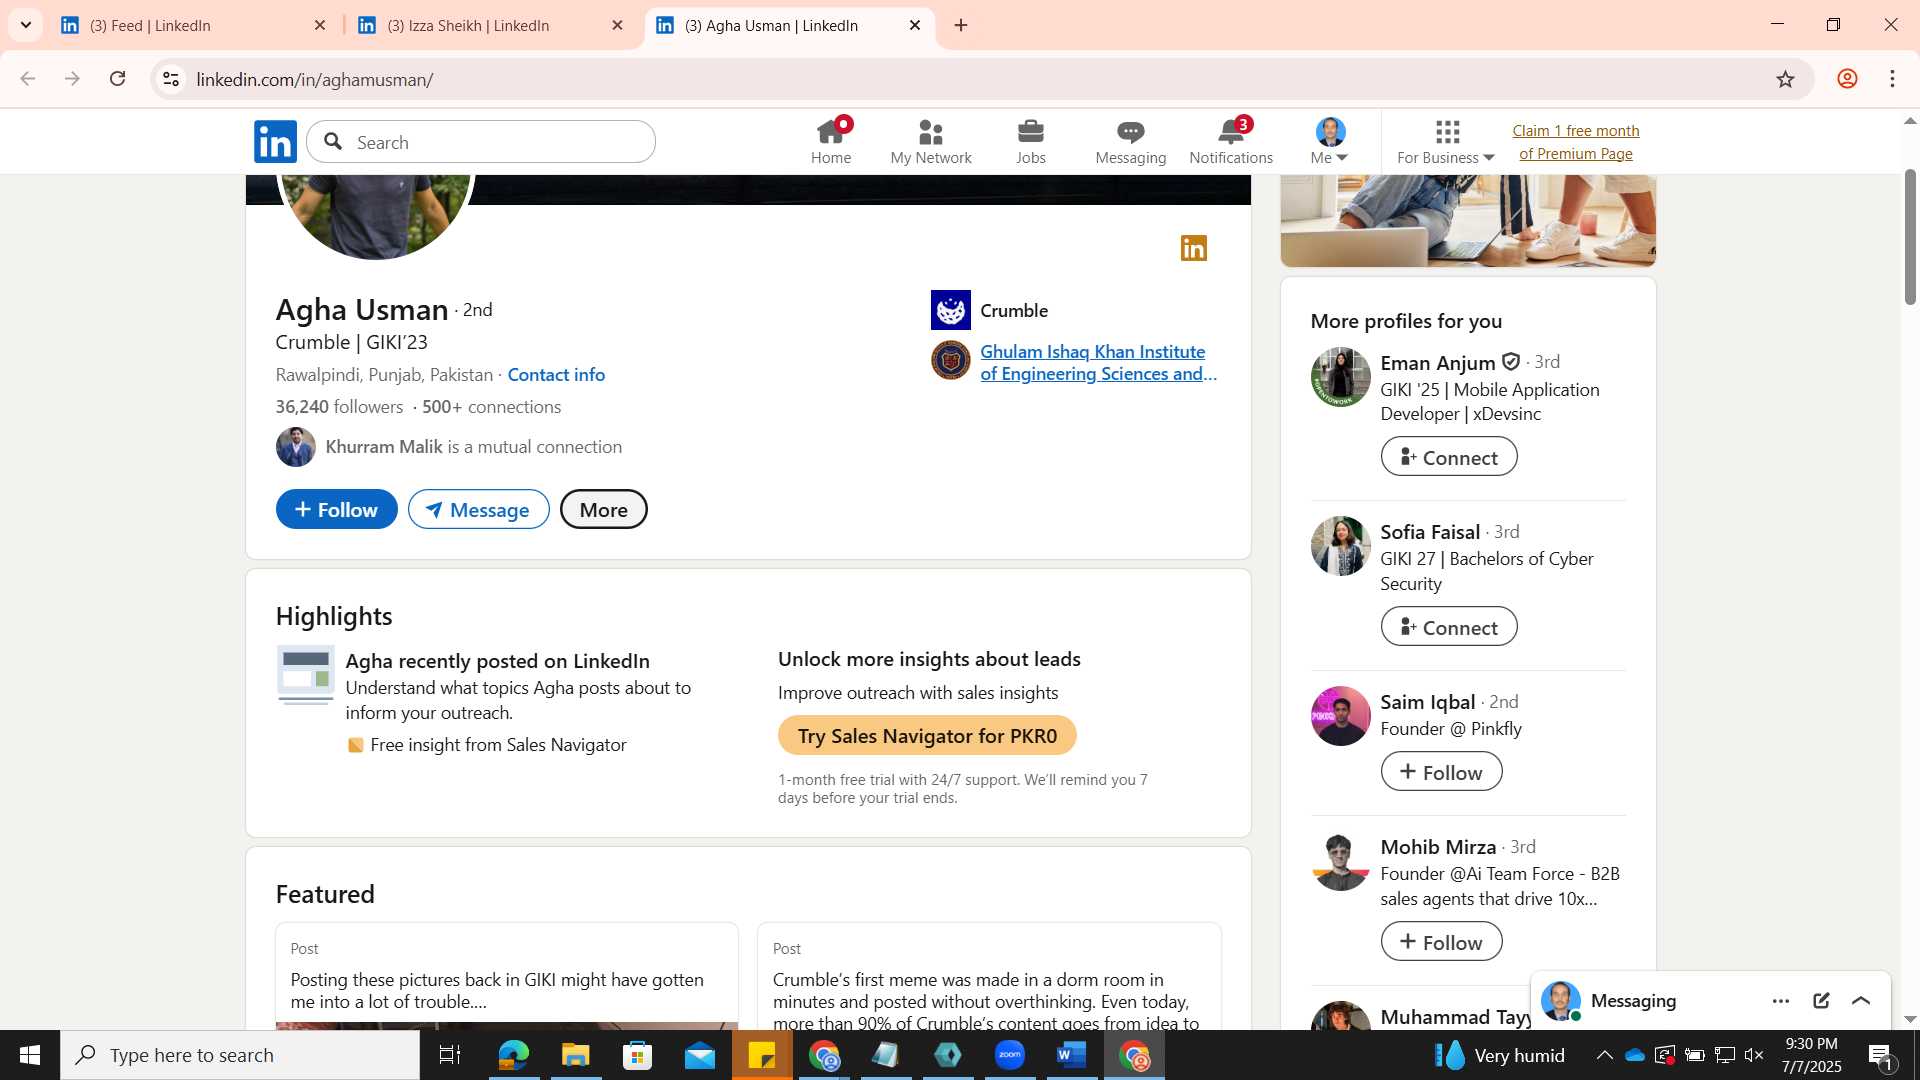Image resolution: width=1920 pixels, height=1080 pixels.
Task: Open the Jobs briefcase icon
Action: pos(1031,142)
